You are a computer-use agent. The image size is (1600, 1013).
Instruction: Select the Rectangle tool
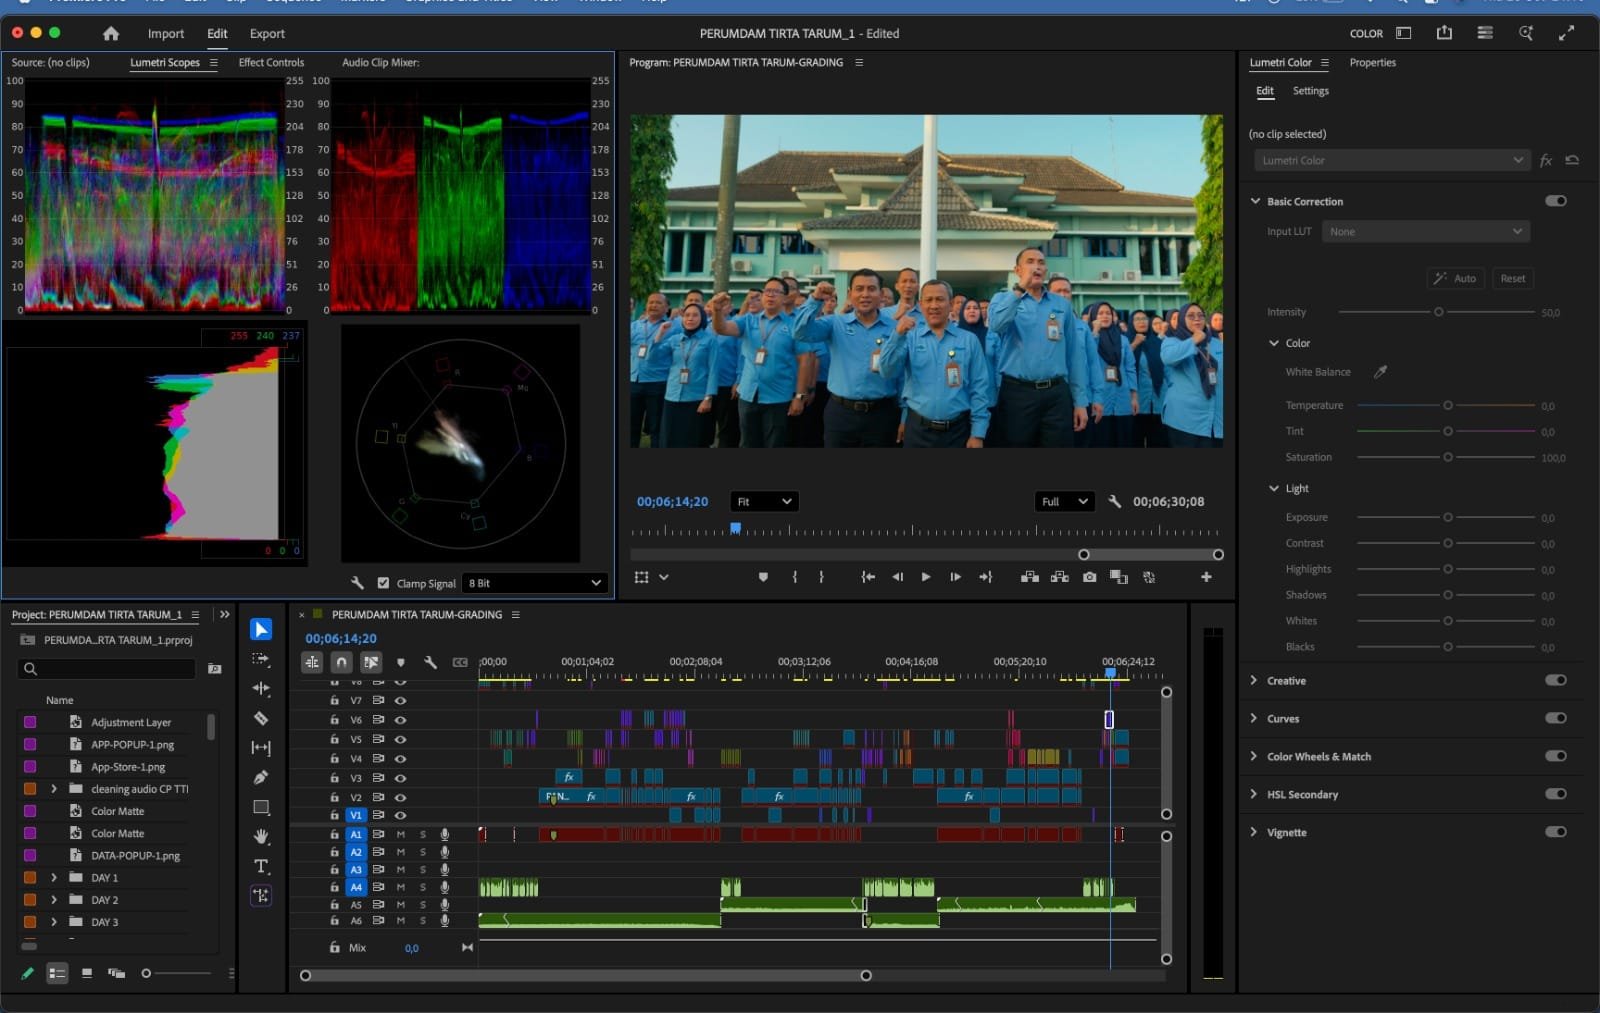pos(261,807)
